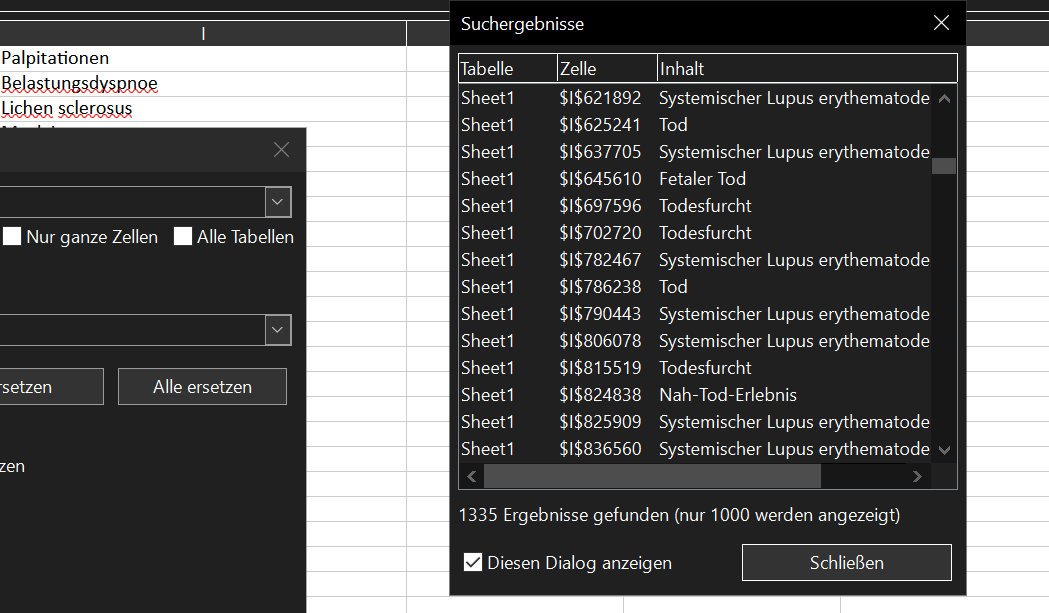Click the horizontal scrollbar thumb in results
Viewport: 1049px width, 613px height.
(x=651, y=477)
